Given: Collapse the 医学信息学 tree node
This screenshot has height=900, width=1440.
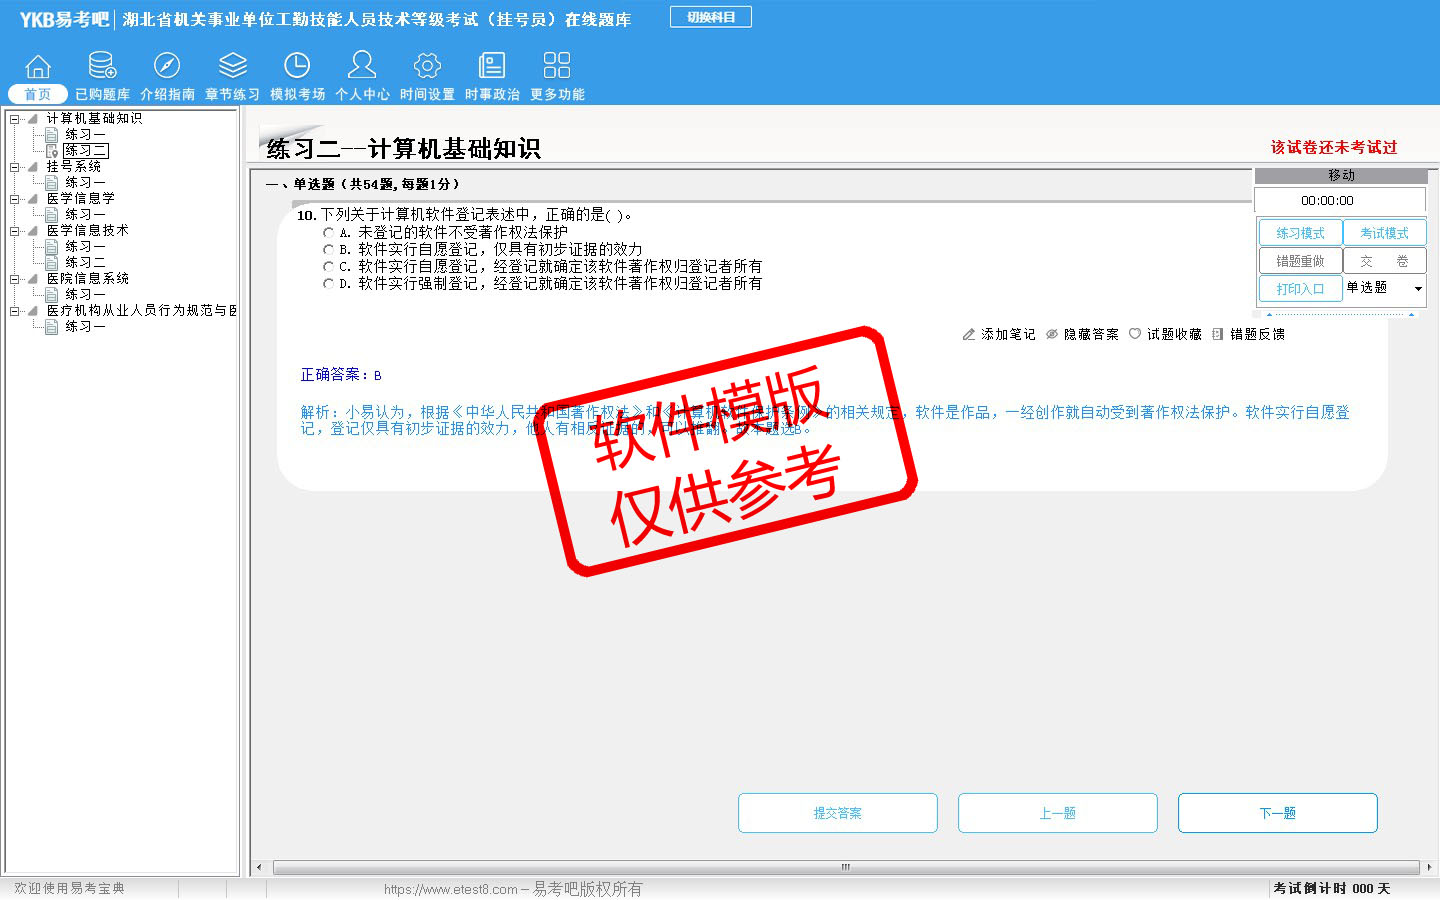Looking at the screenshot, I should 15,198.
